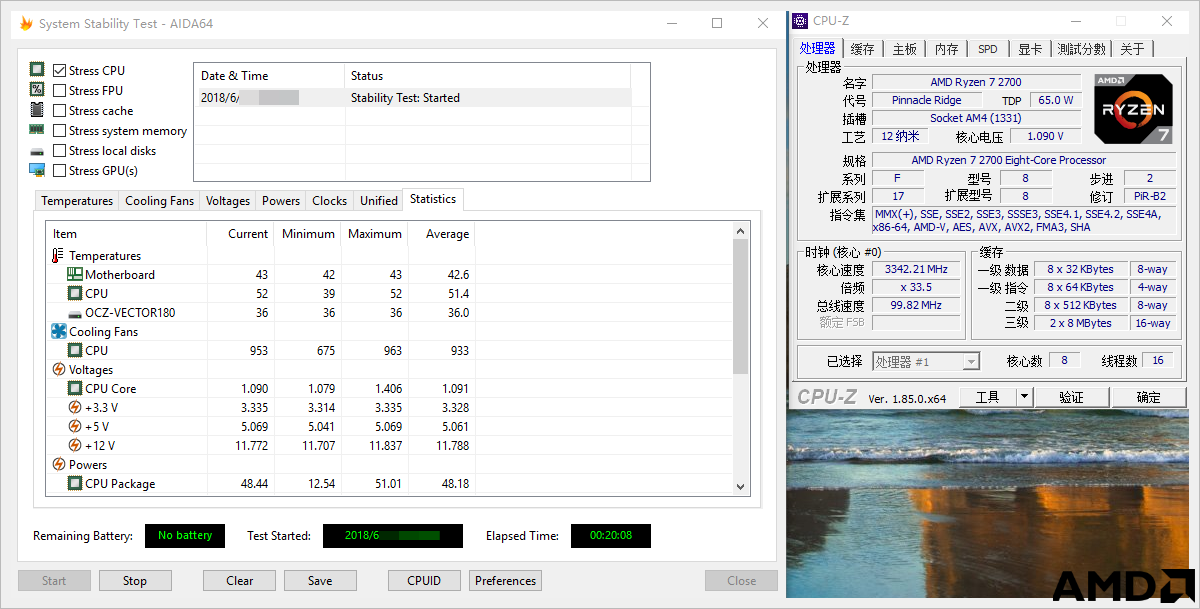Click the scroll up arrow of statistics list

point(741,232)
